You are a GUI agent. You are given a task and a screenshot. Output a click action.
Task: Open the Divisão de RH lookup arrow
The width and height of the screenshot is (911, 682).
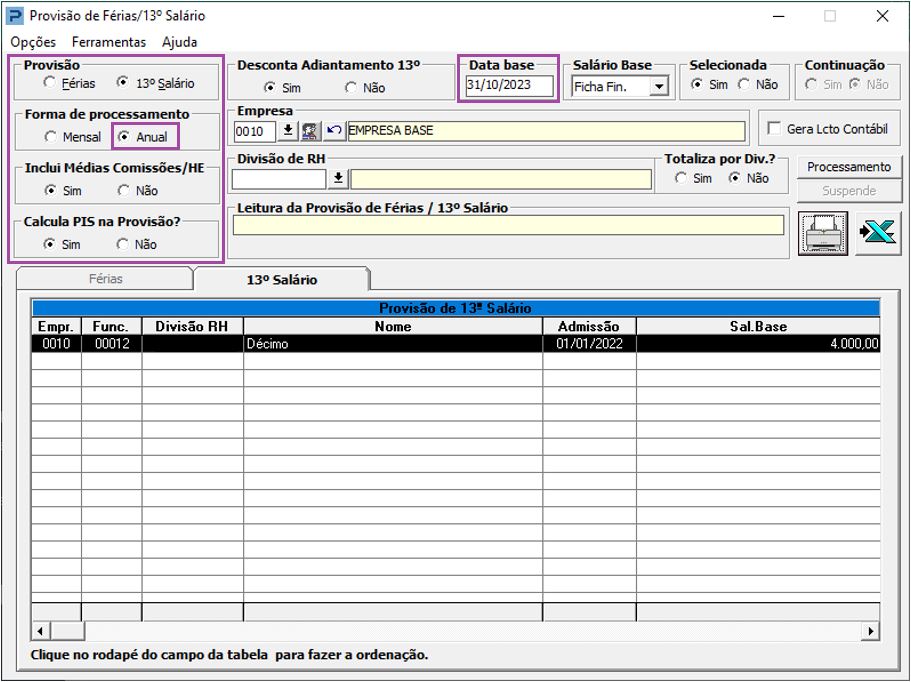(x=338, y=179)
